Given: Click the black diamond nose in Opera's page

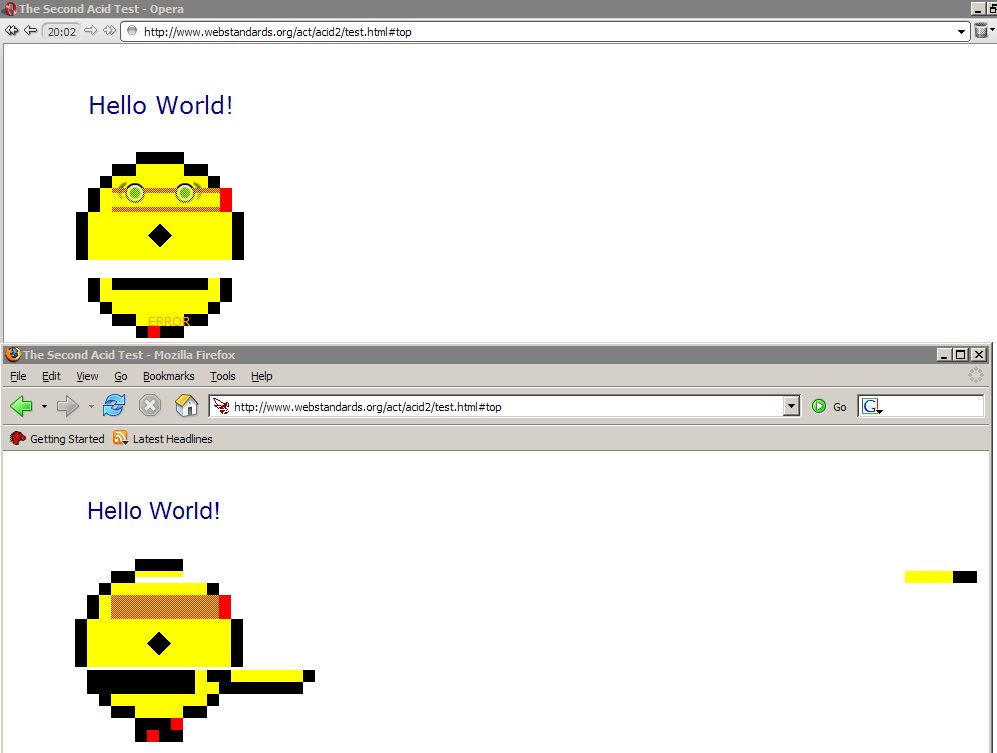Looking at the screenshot, I should pyautogui.click(x=160, y=236).
